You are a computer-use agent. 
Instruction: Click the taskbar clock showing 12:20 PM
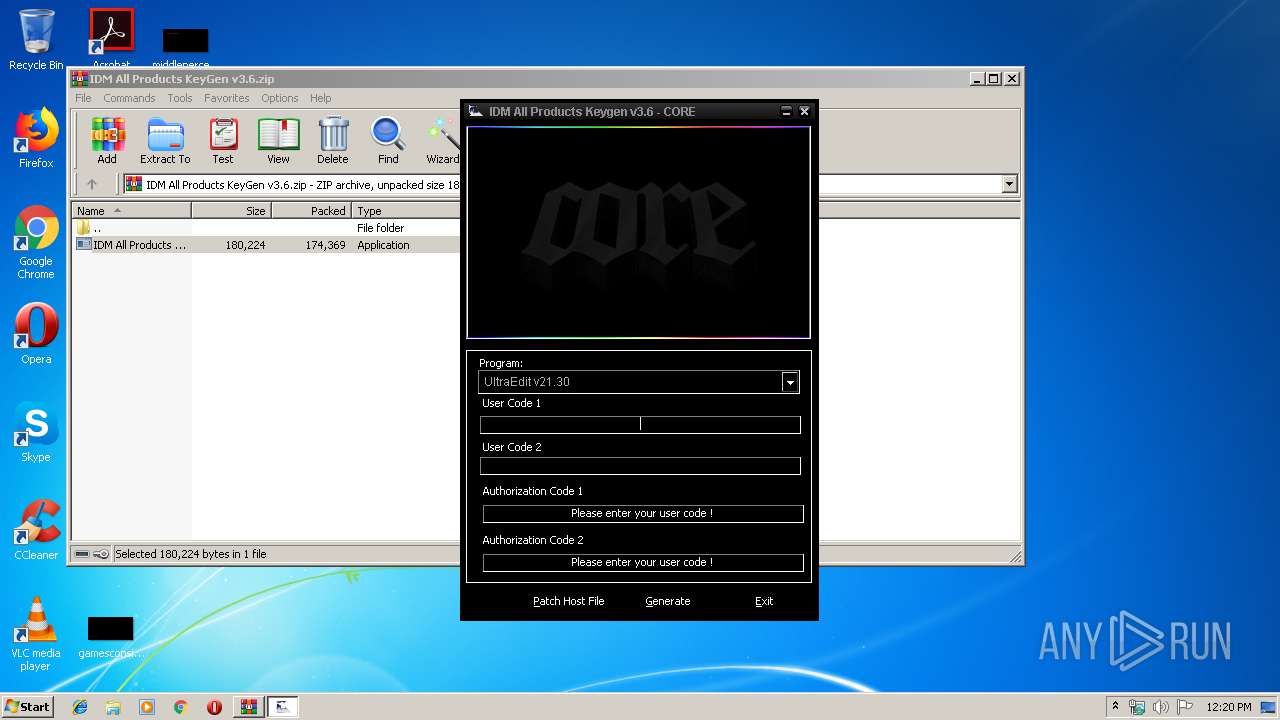click(1229, 707)
